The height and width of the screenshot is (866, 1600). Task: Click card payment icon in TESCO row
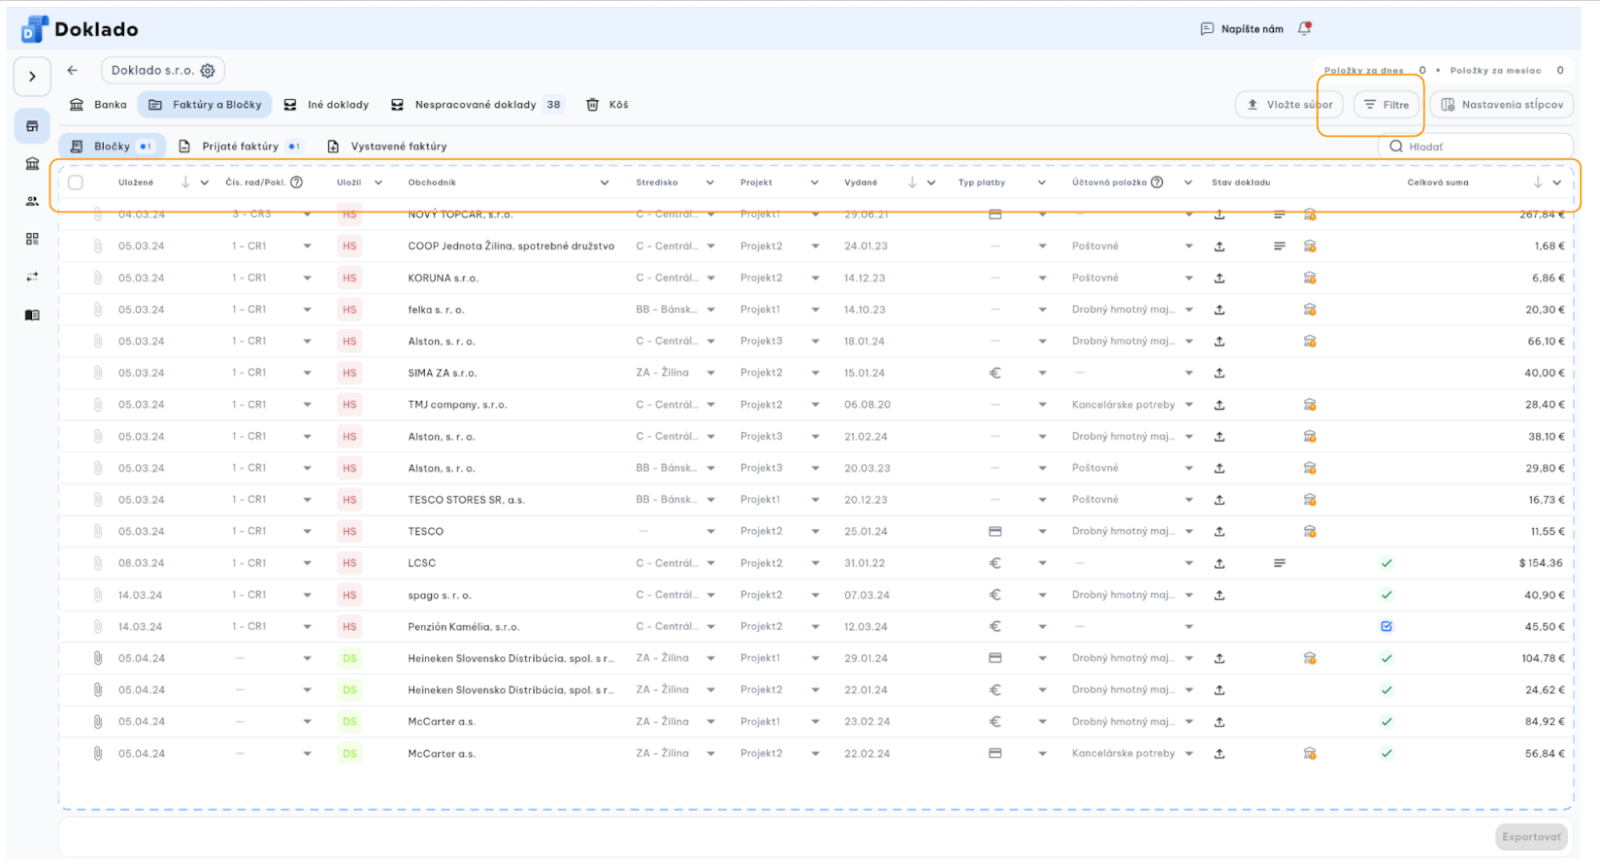coord(995,531)
